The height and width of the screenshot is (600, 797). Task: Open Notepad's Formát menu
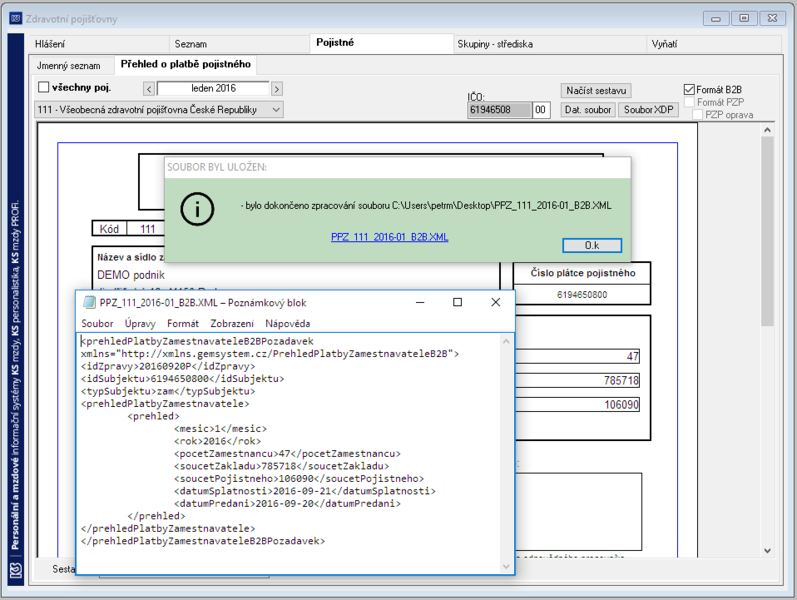click(183, 323)
